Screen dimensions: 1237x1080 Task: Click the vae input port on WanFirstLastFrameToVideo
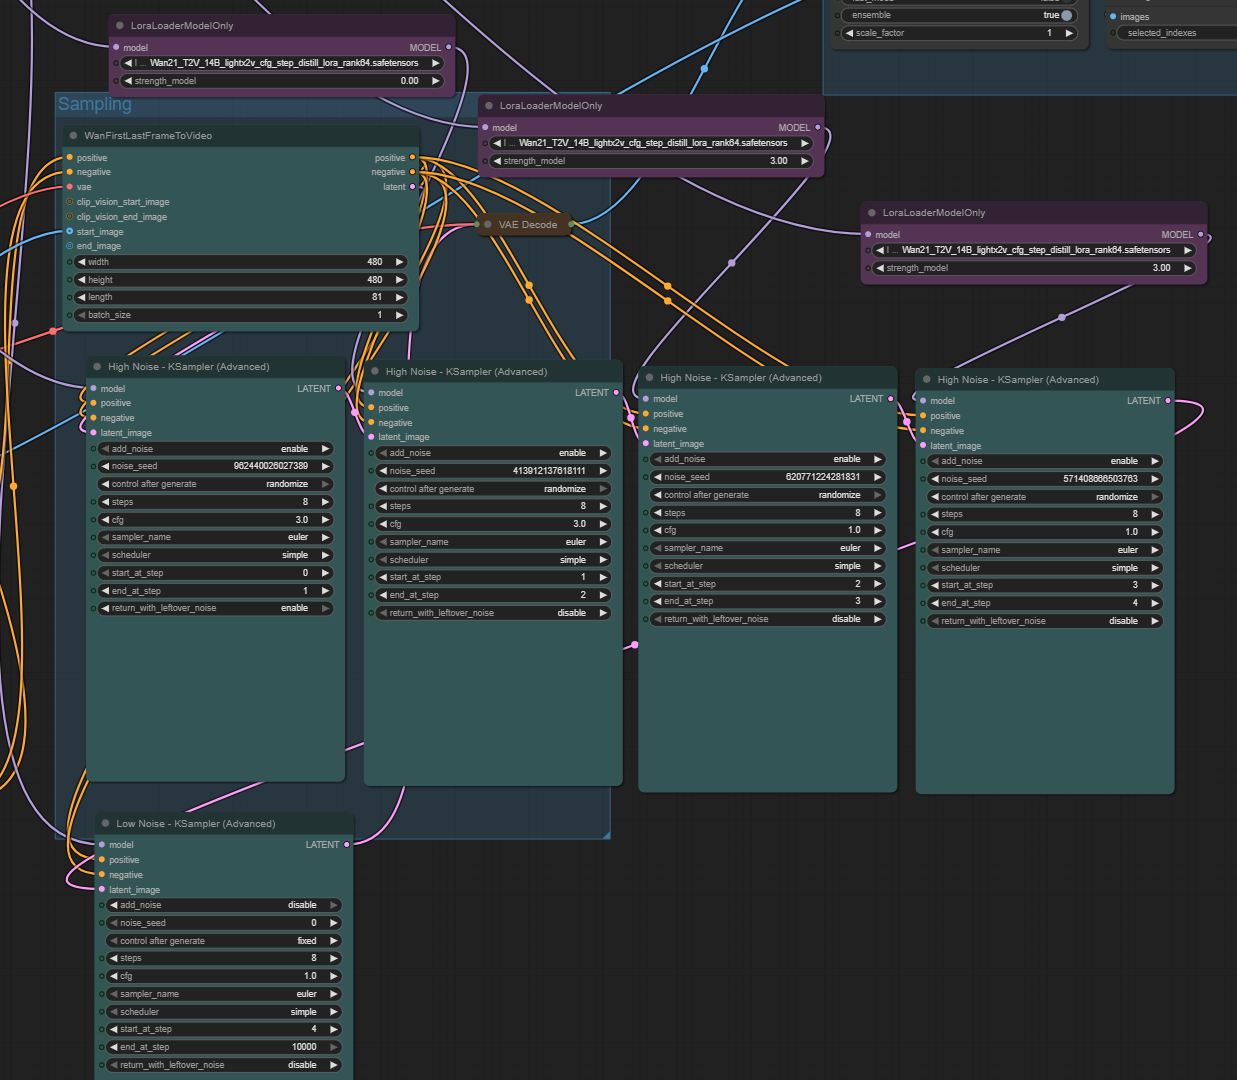coord(69,187)
